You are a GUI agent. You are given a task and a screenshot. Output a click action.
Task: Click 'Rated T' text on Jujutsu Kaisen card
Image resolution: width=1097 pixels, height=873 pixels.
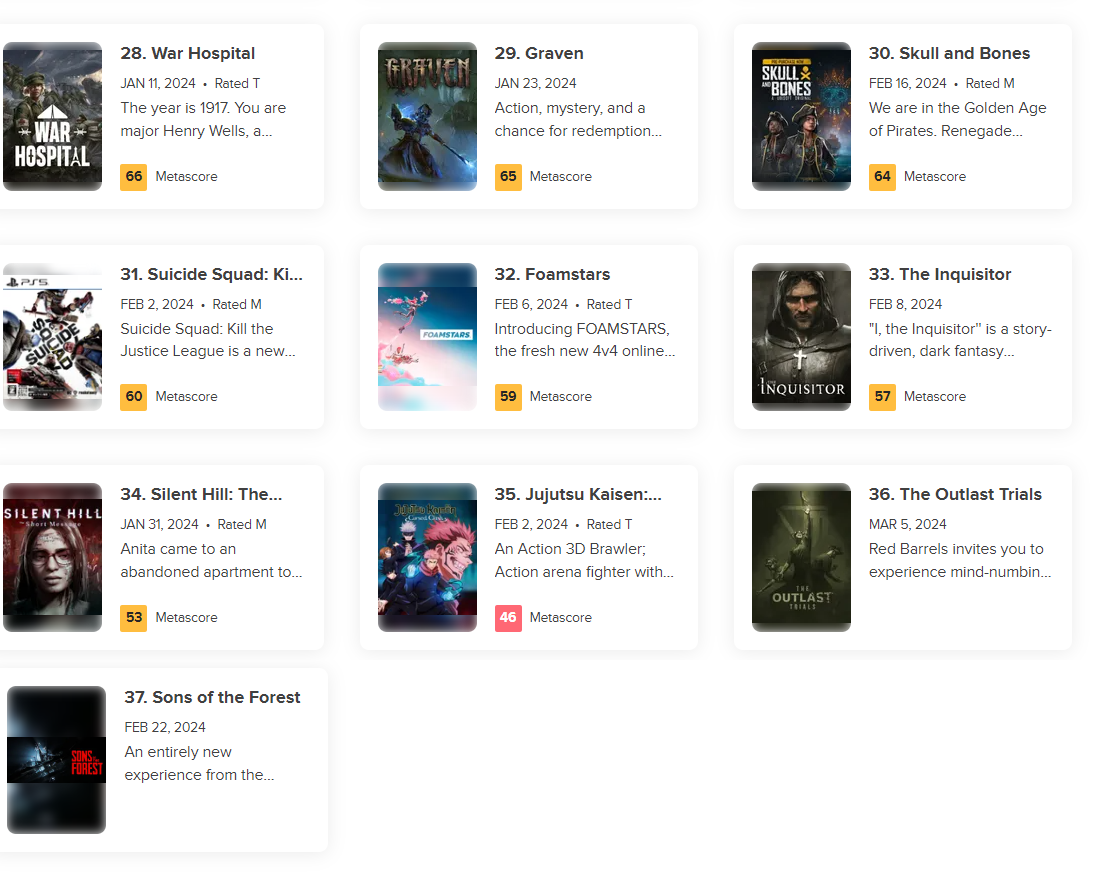(609, 525)
